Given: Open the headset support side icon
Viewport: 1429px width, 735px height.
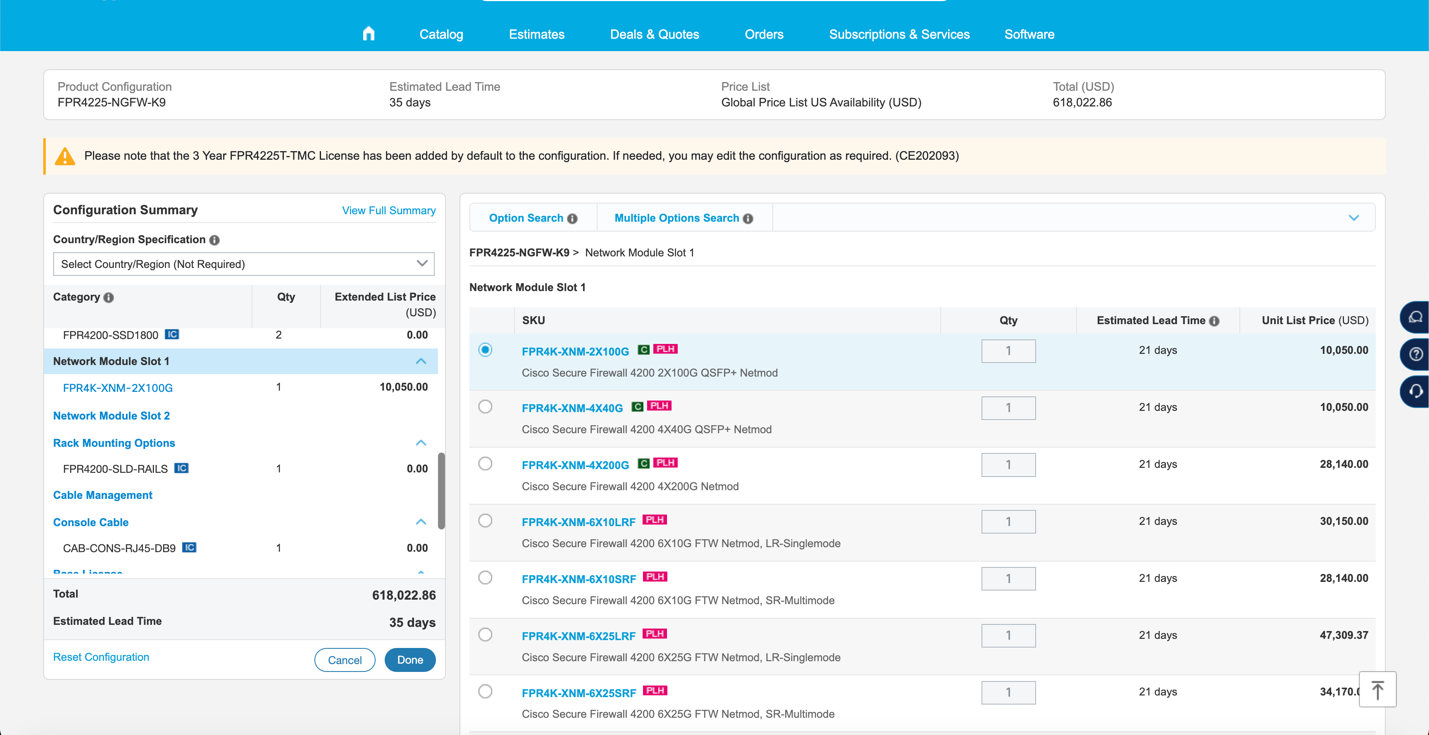Looking at the screenshot, I should tap(1415, 392).
